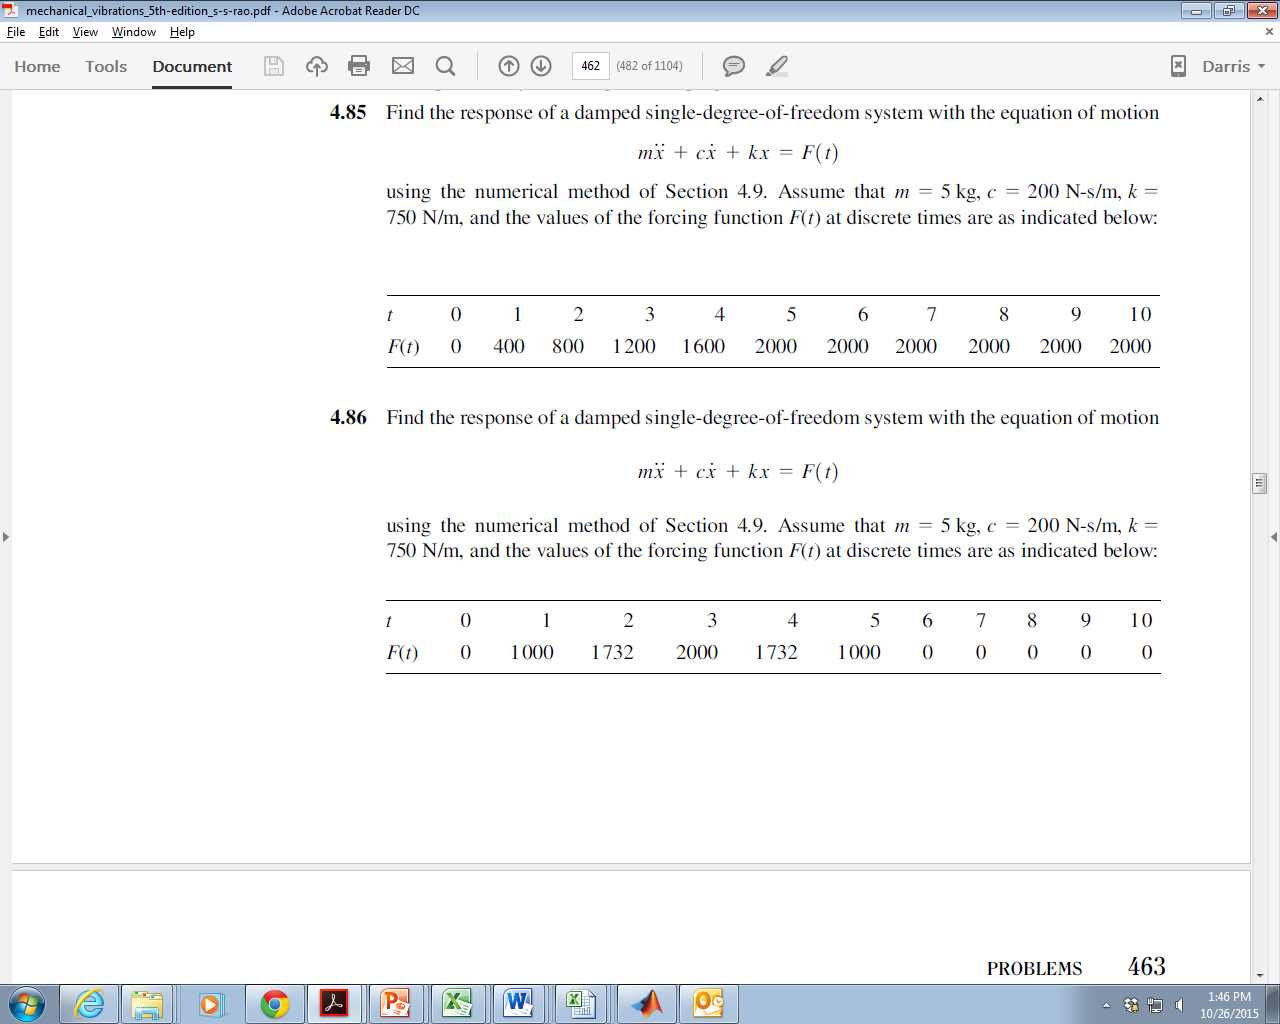Edit the page number field showing 462
The width and height of the screenshot is (1280, 1024).
(x=590, y=66)
